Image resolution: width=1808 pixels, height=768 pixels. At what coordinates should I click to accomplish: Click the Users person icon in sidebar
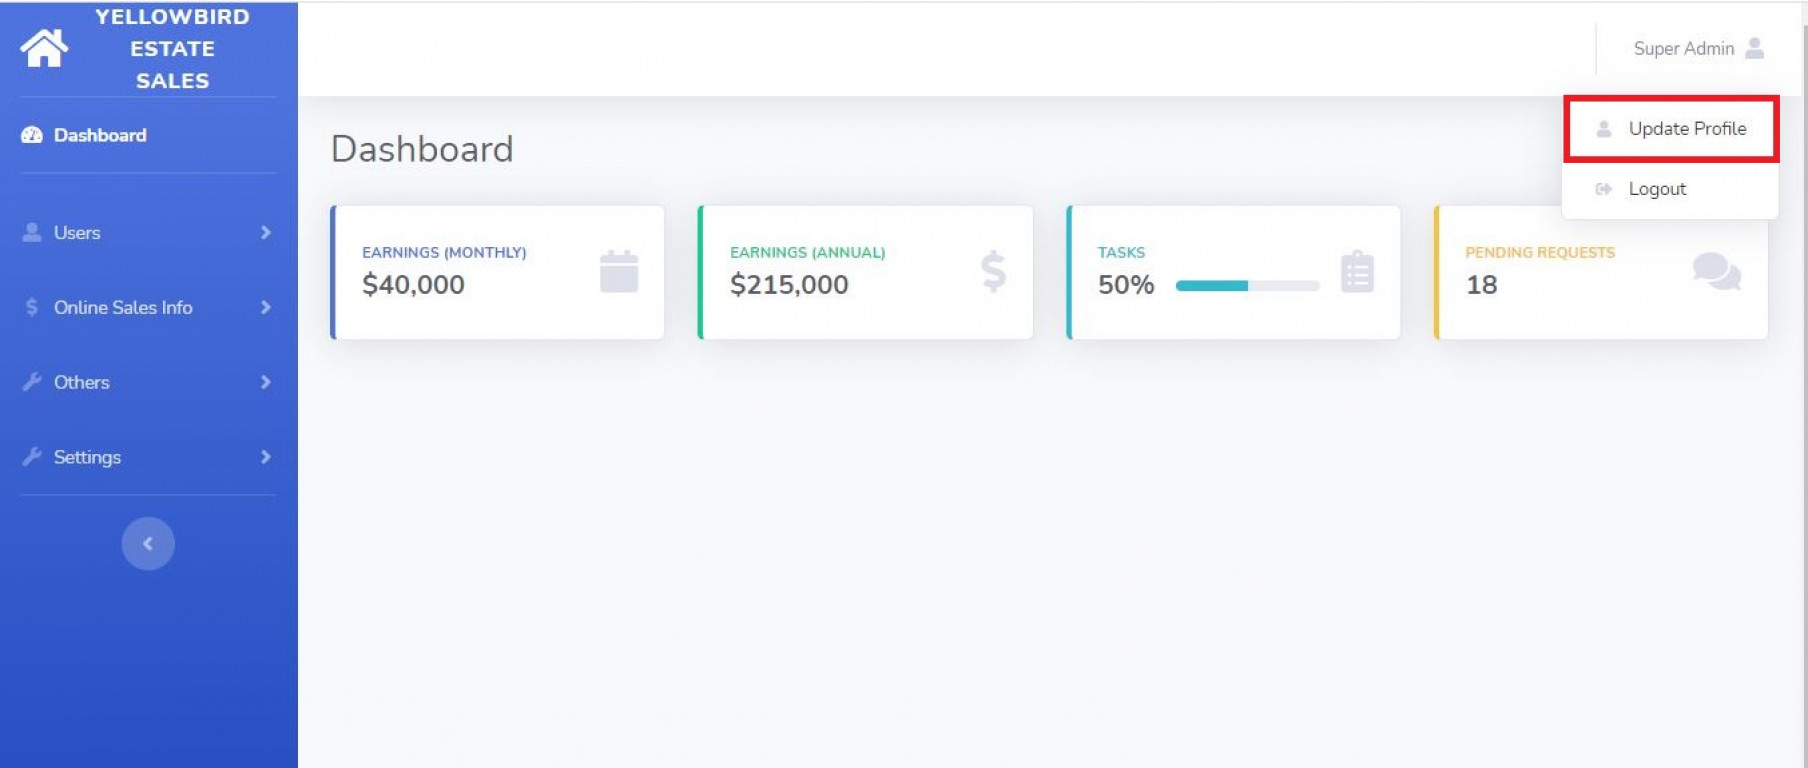pyautogui.click(x=32, y=232)
